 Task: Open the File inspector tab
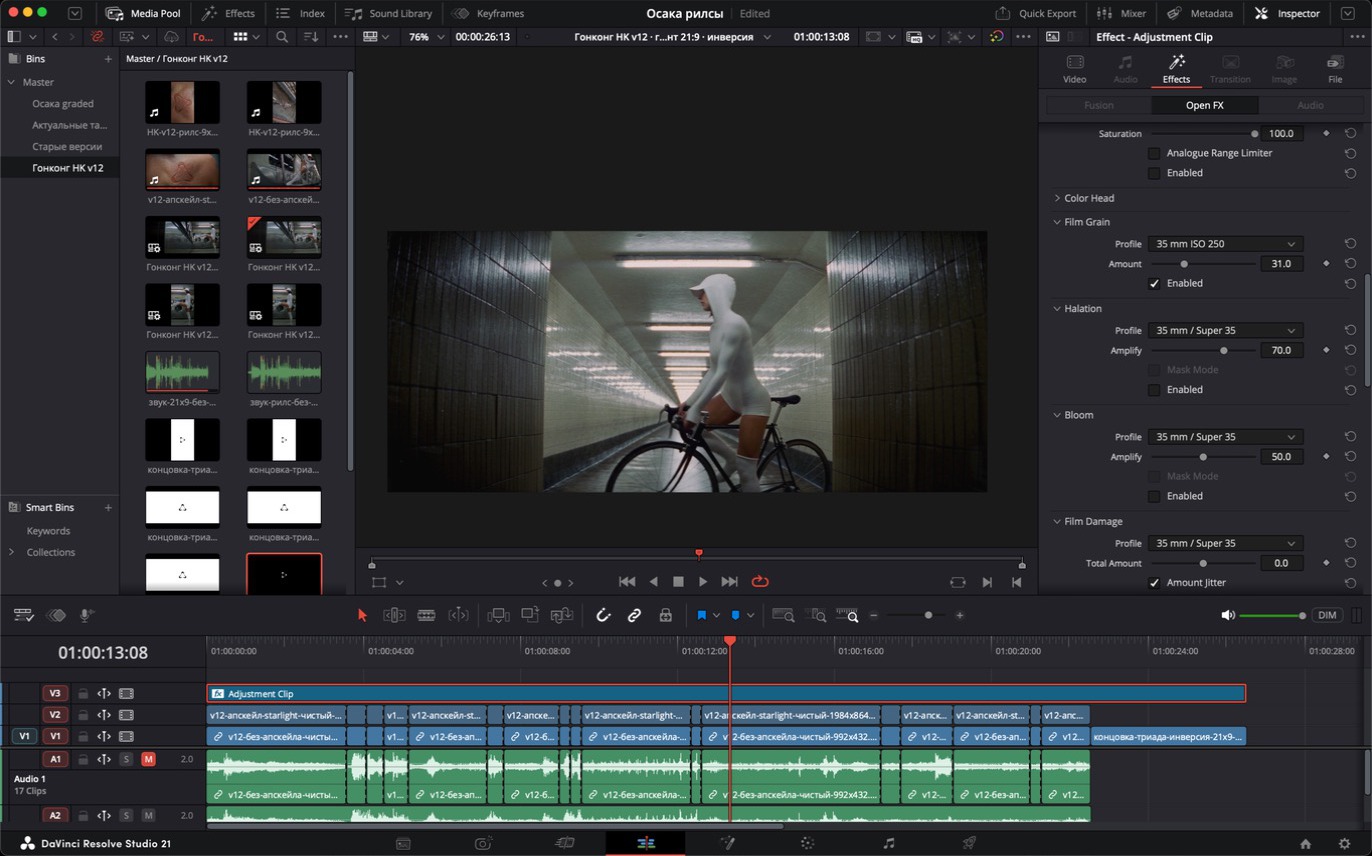coord(1335,69)
